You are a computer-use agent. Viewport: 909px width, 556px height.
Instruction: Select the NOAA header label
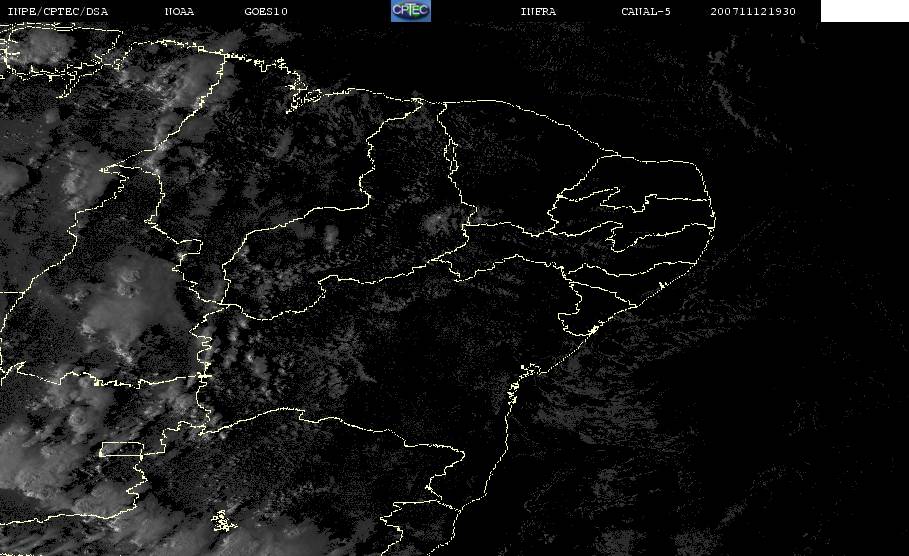click(x=180, y=12)
